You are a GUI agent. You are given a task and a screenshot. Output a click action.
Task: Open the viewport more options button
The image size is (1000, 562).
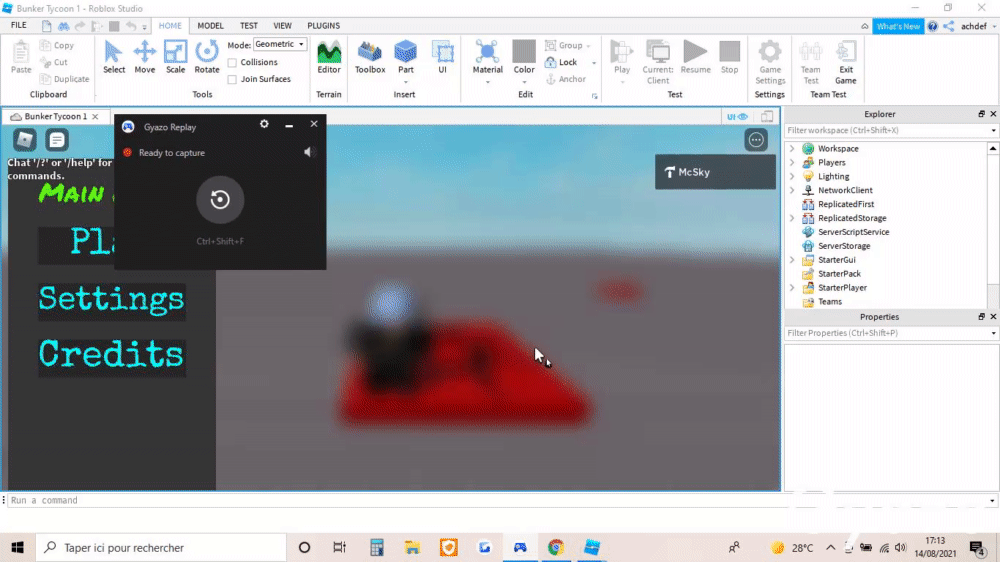756,140
